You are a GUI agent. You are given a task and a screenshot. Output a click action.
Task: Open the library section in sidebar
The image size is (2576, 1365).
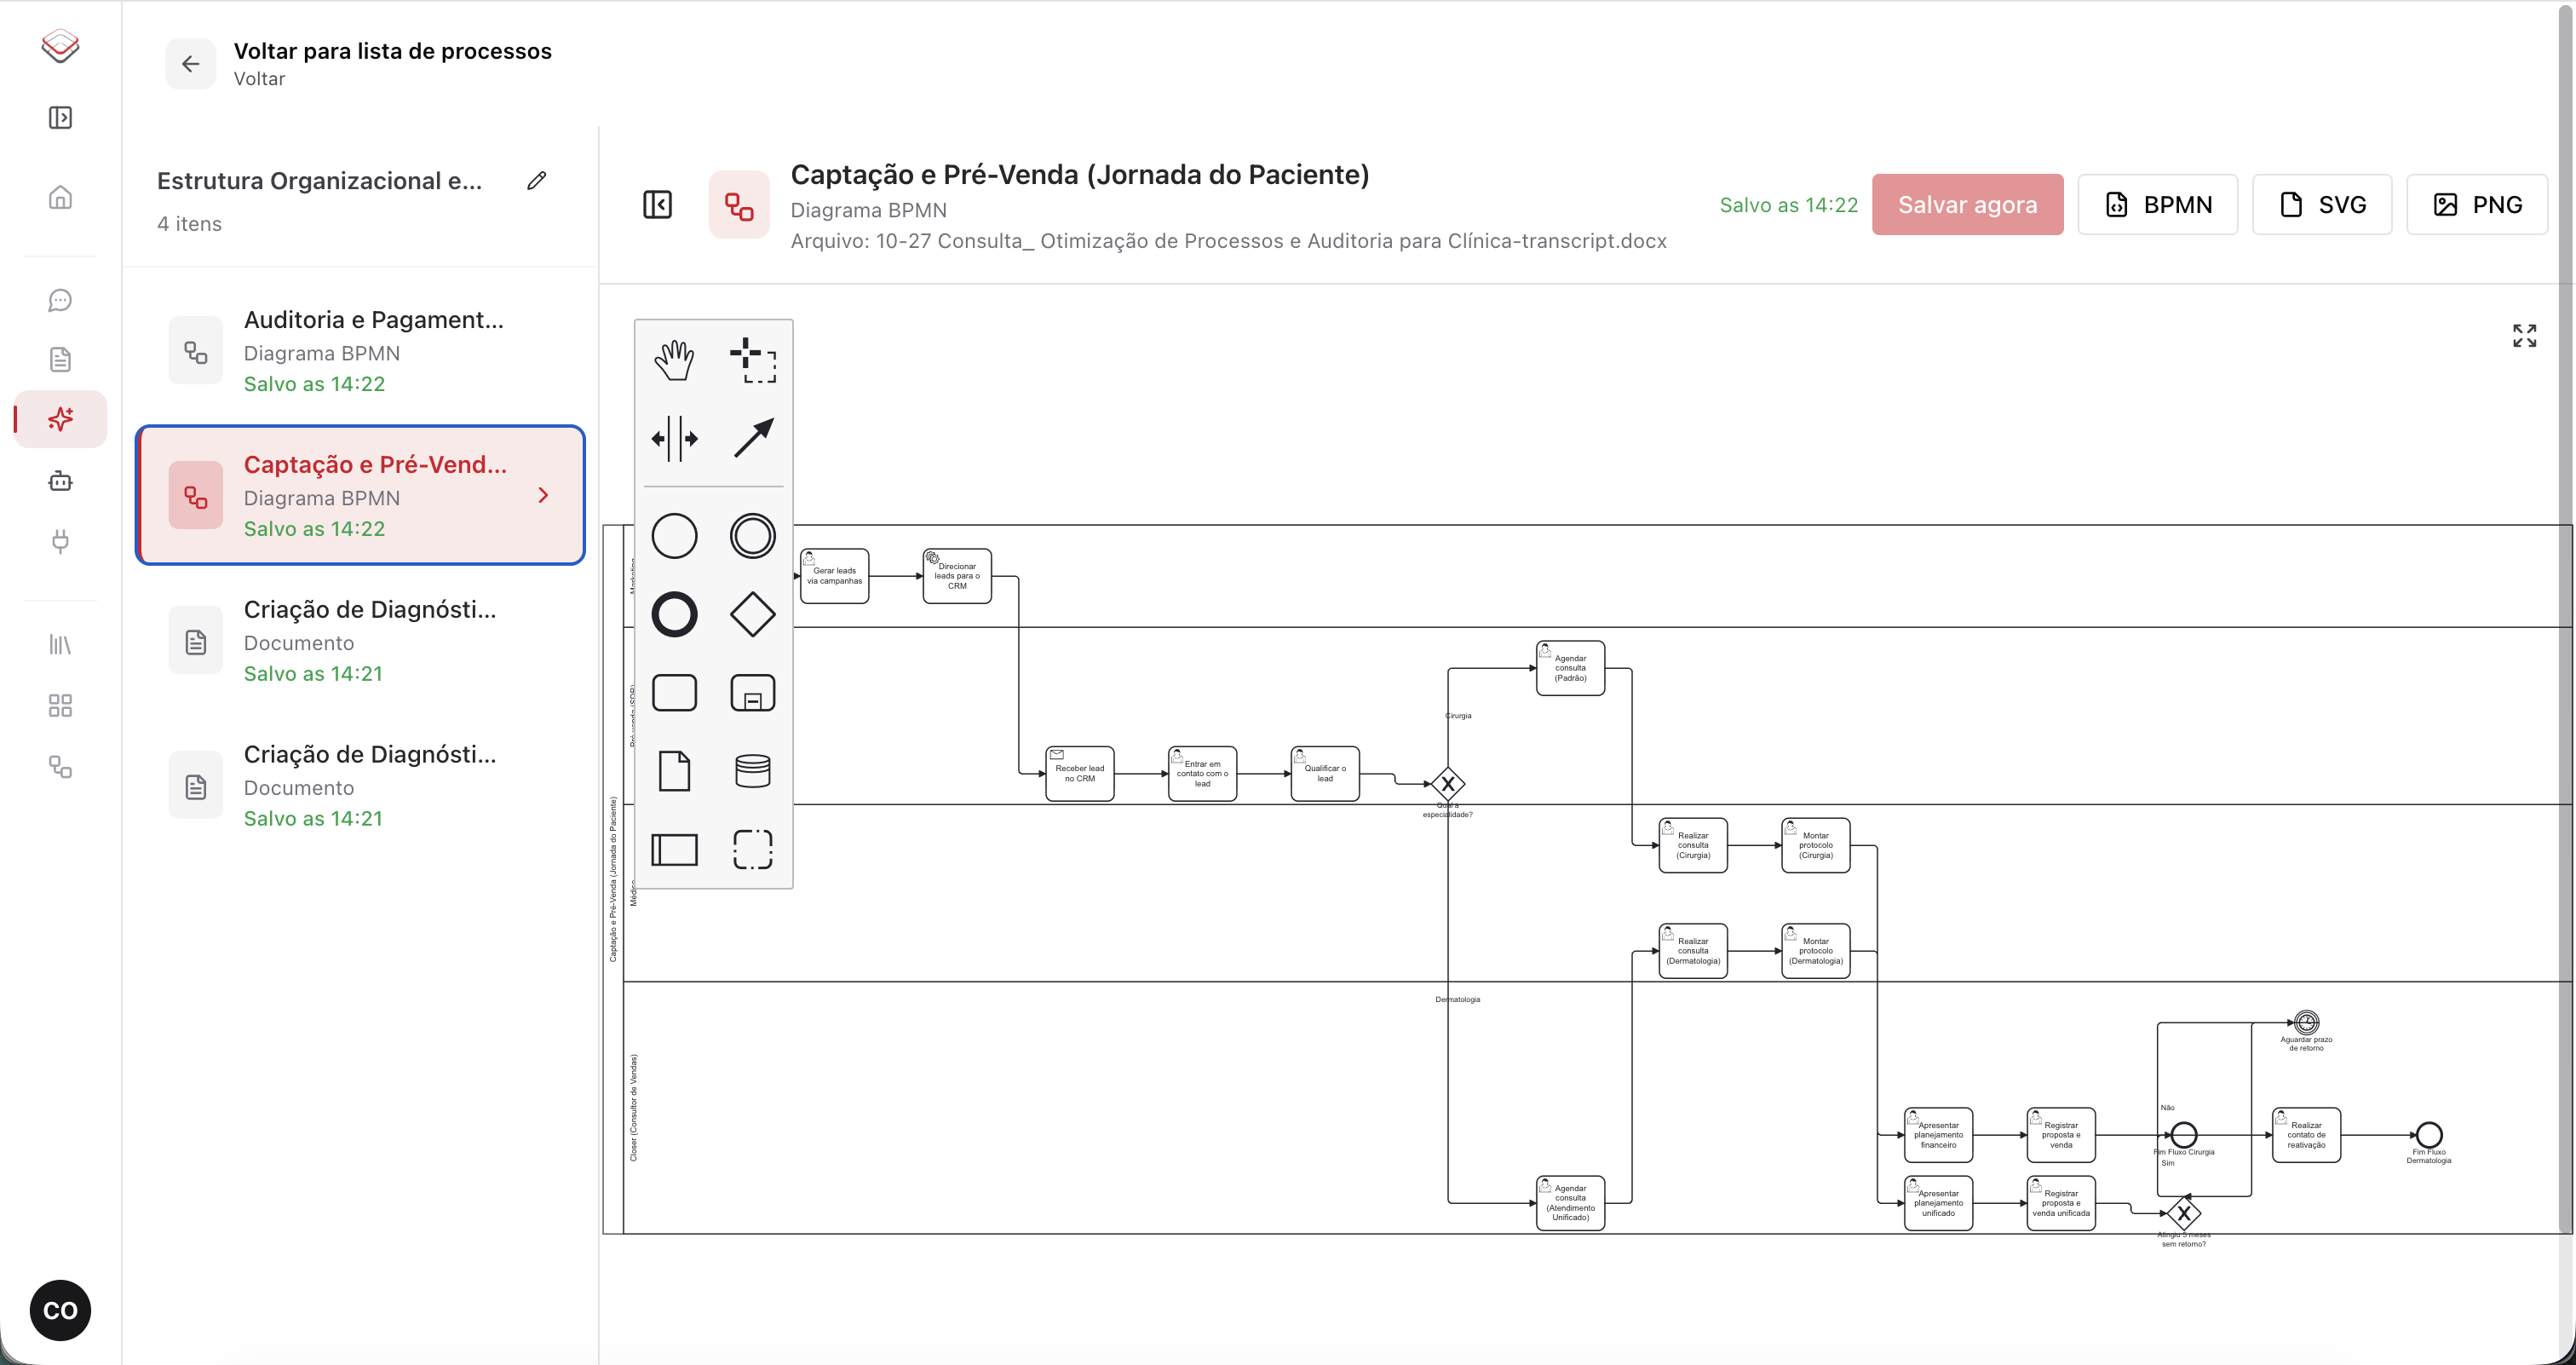tap(60, 645)
